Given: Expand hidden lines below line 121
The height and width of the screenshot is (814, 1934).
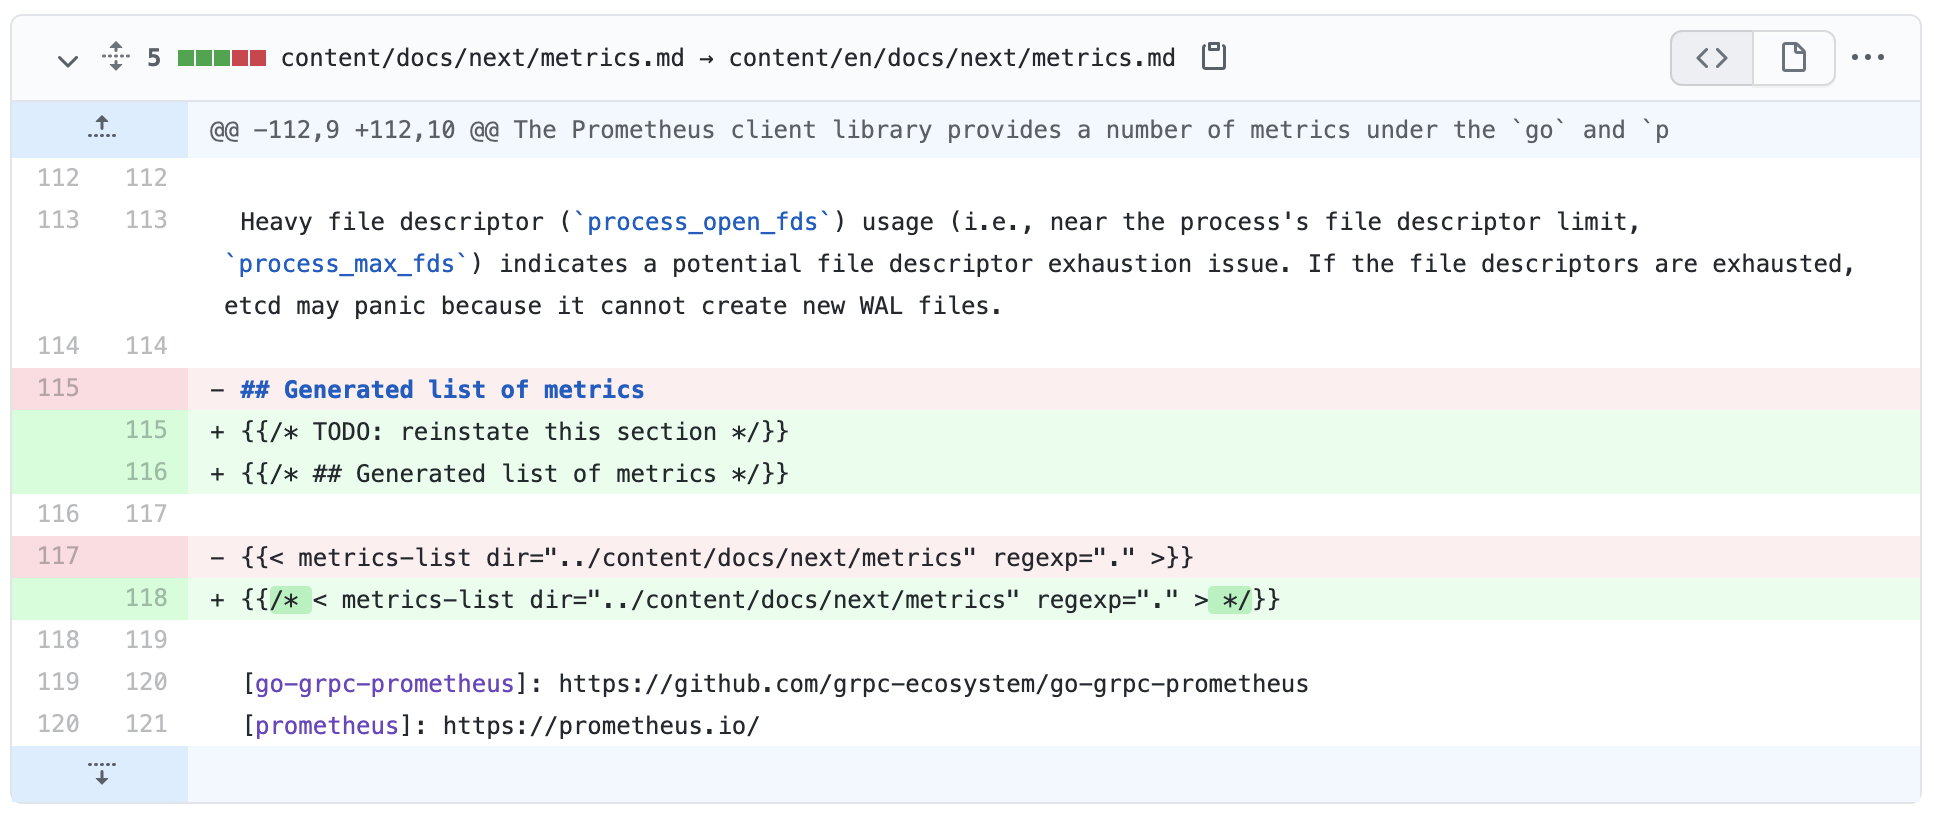Looking at the screenshot, I should (x=101, y=774).
